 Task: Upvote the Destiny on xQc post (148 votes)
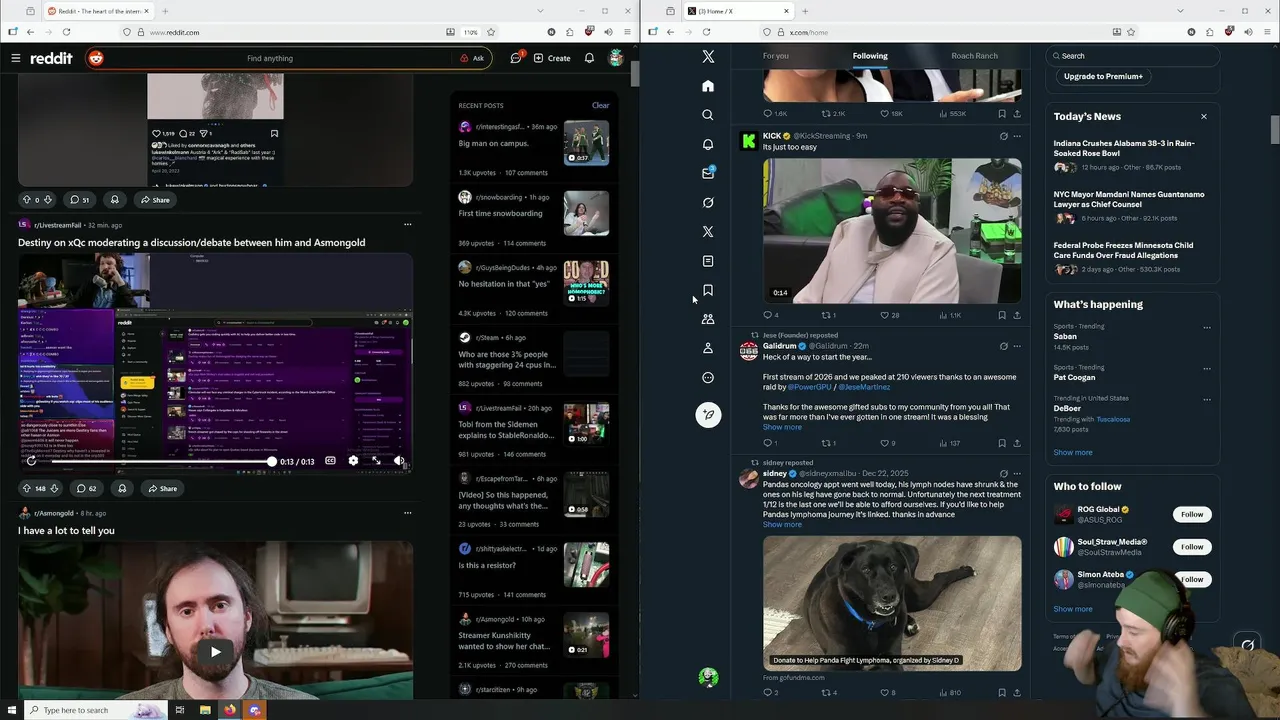click(27, 488)
